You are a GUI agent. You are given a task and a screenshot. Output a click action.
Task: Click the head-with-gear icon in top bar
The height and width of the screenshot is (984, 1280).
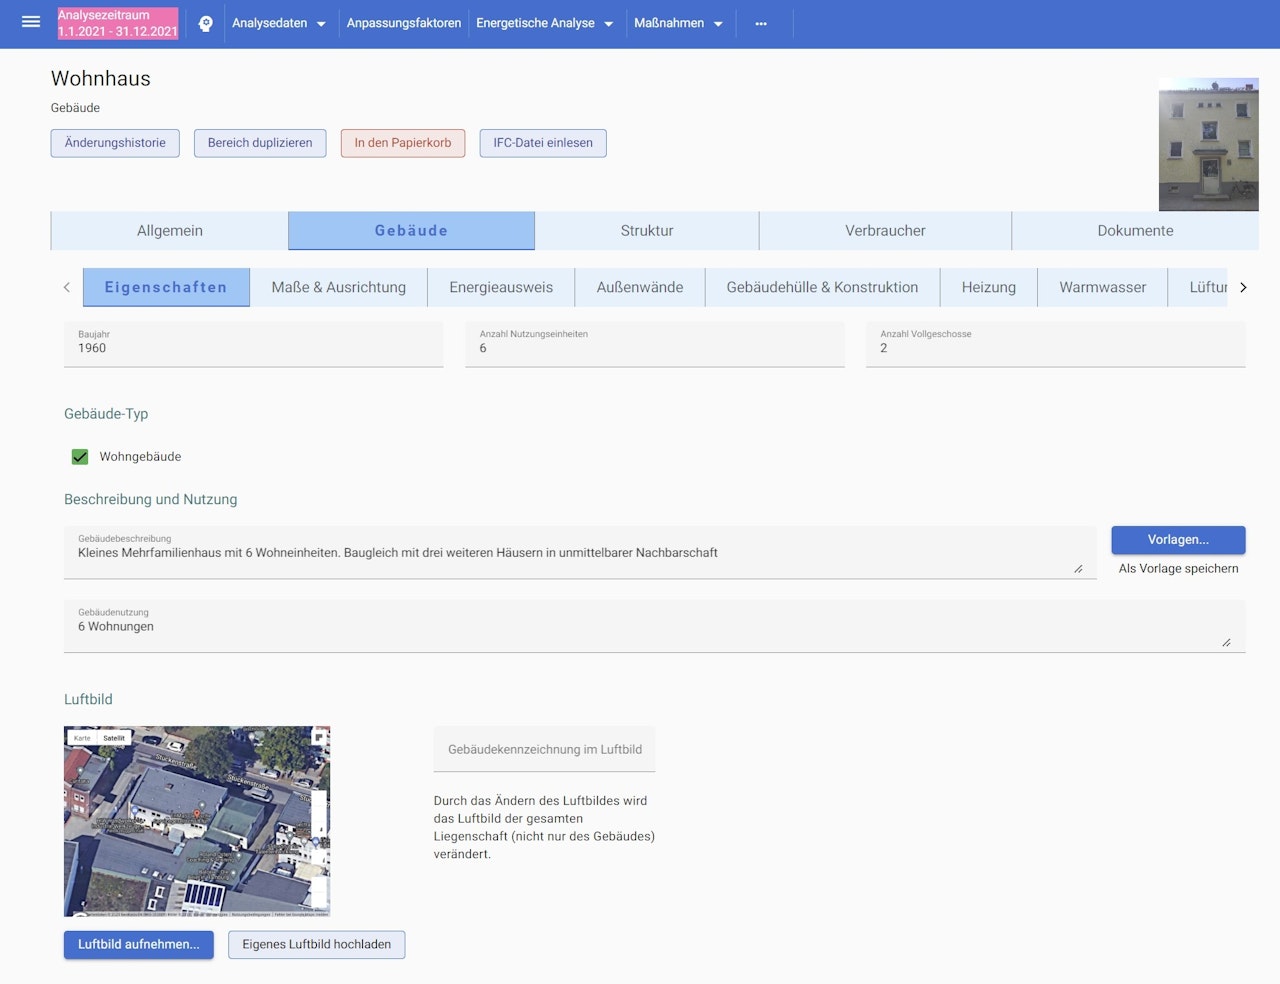pos(205,23)
